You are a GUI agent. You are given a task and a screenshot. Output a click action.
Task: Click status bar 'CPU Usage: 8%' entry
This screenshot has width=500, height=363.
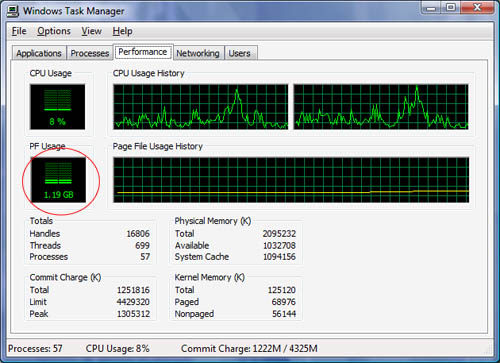[117, 349]
